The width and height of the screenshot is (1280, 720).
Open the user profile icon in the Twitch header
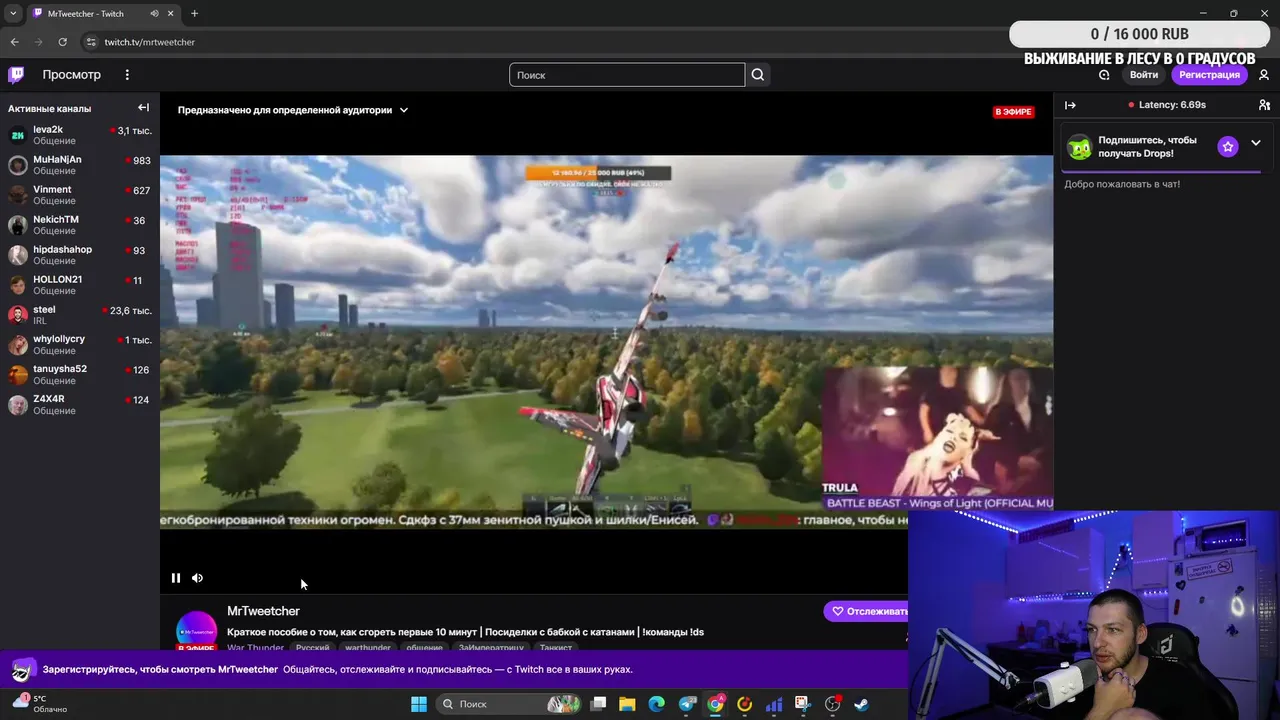coord(1264,75)
